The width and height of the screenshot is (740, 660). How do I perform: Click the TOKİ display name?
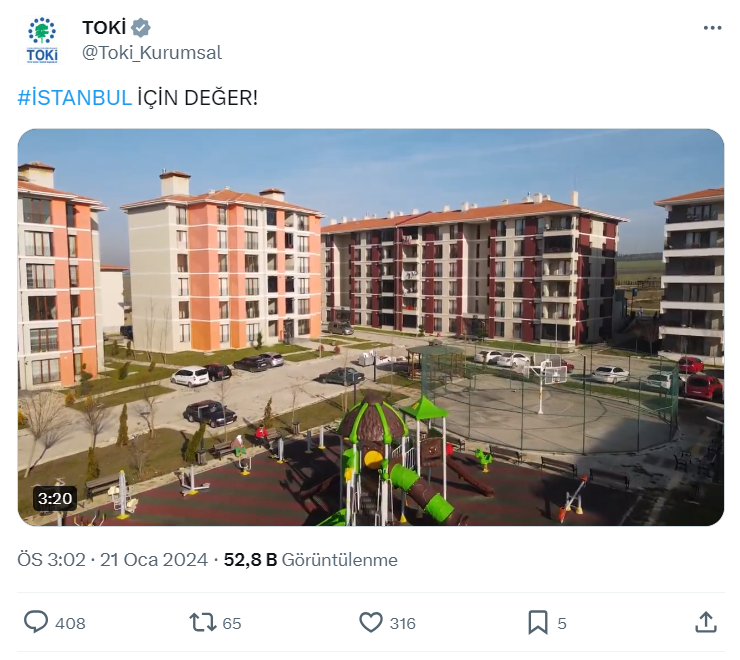[x=104, y=28]
